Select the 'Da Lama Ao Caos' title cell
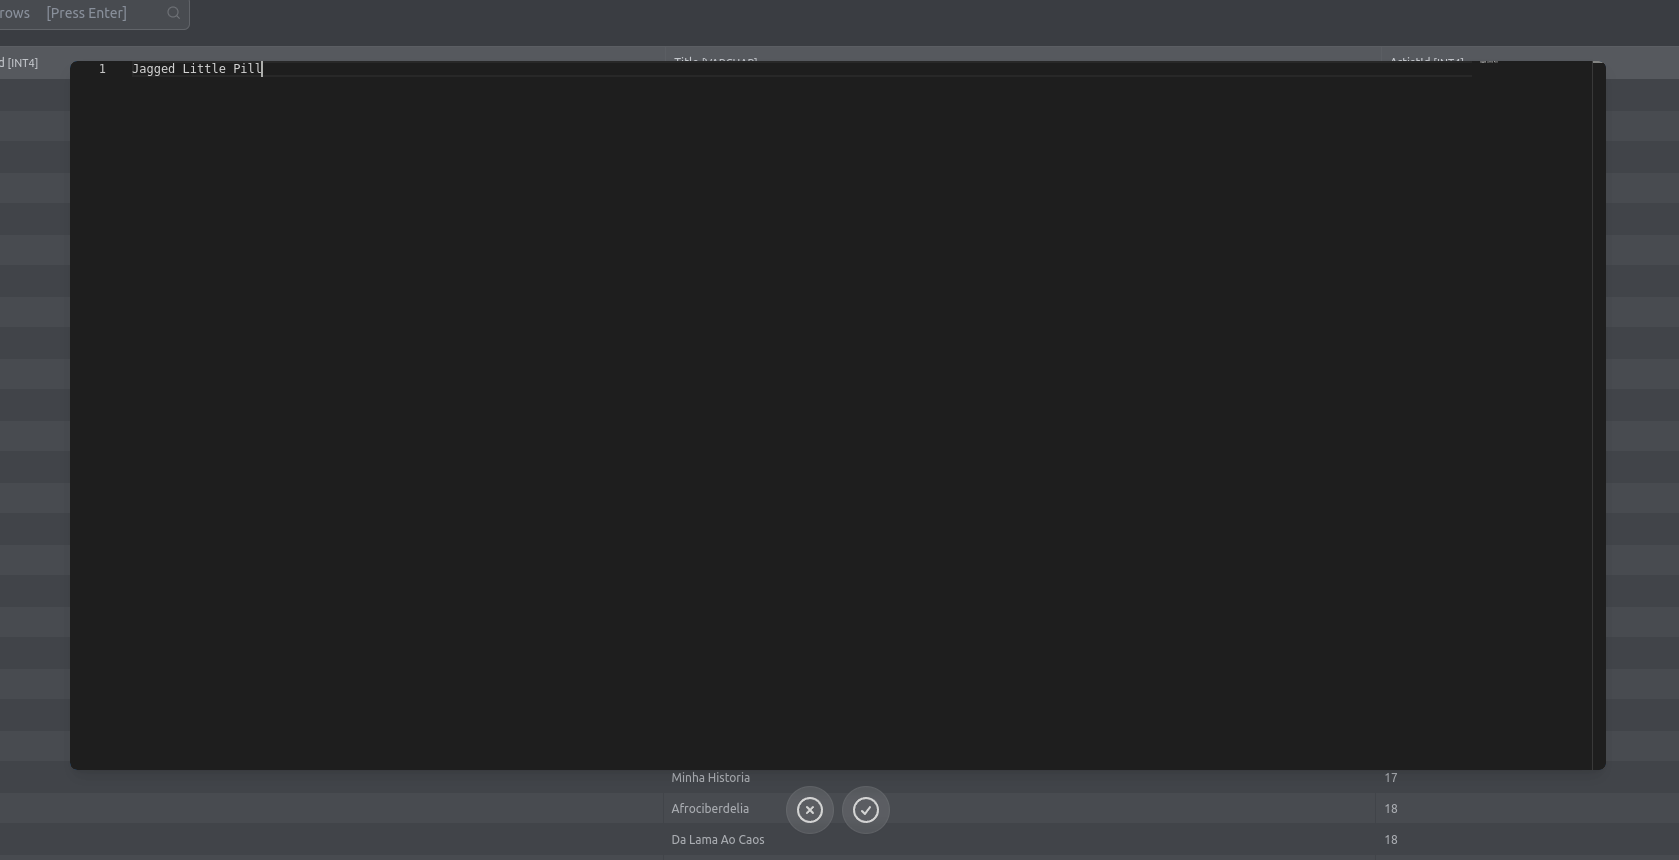This screenshot has height=860, width=1679. point(1018,840)
